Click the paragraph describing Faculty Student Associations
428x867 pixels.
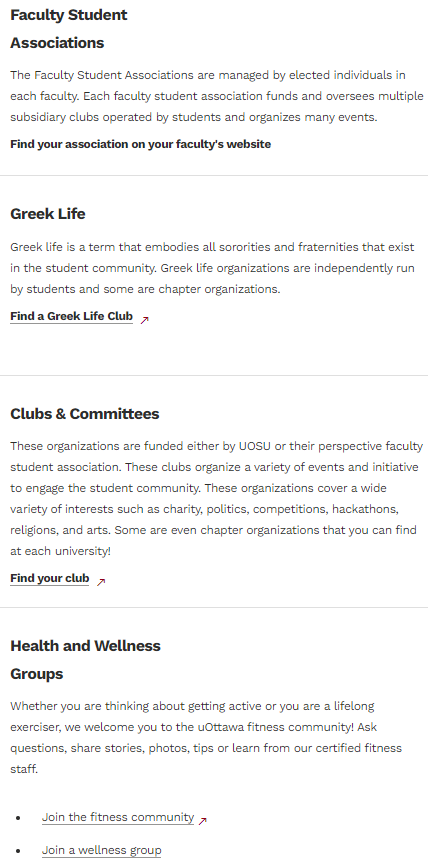click(x=217, y=96)
